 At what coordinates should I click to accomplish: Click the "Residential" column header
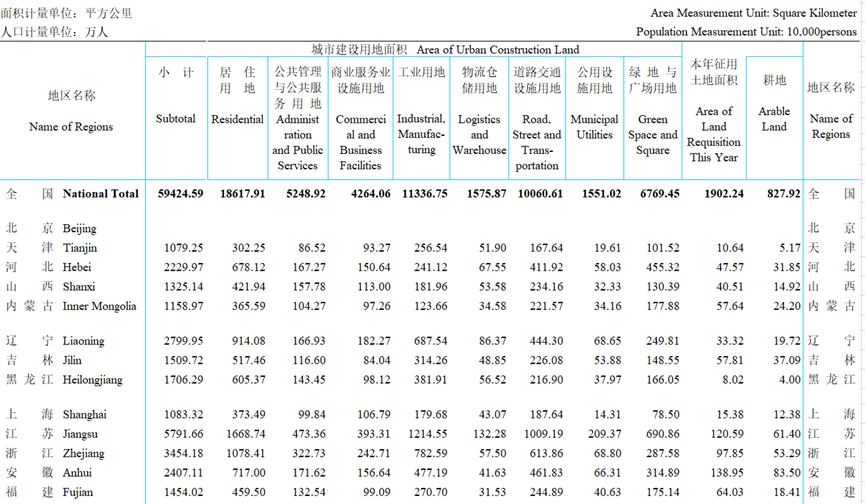click(237, 119)
